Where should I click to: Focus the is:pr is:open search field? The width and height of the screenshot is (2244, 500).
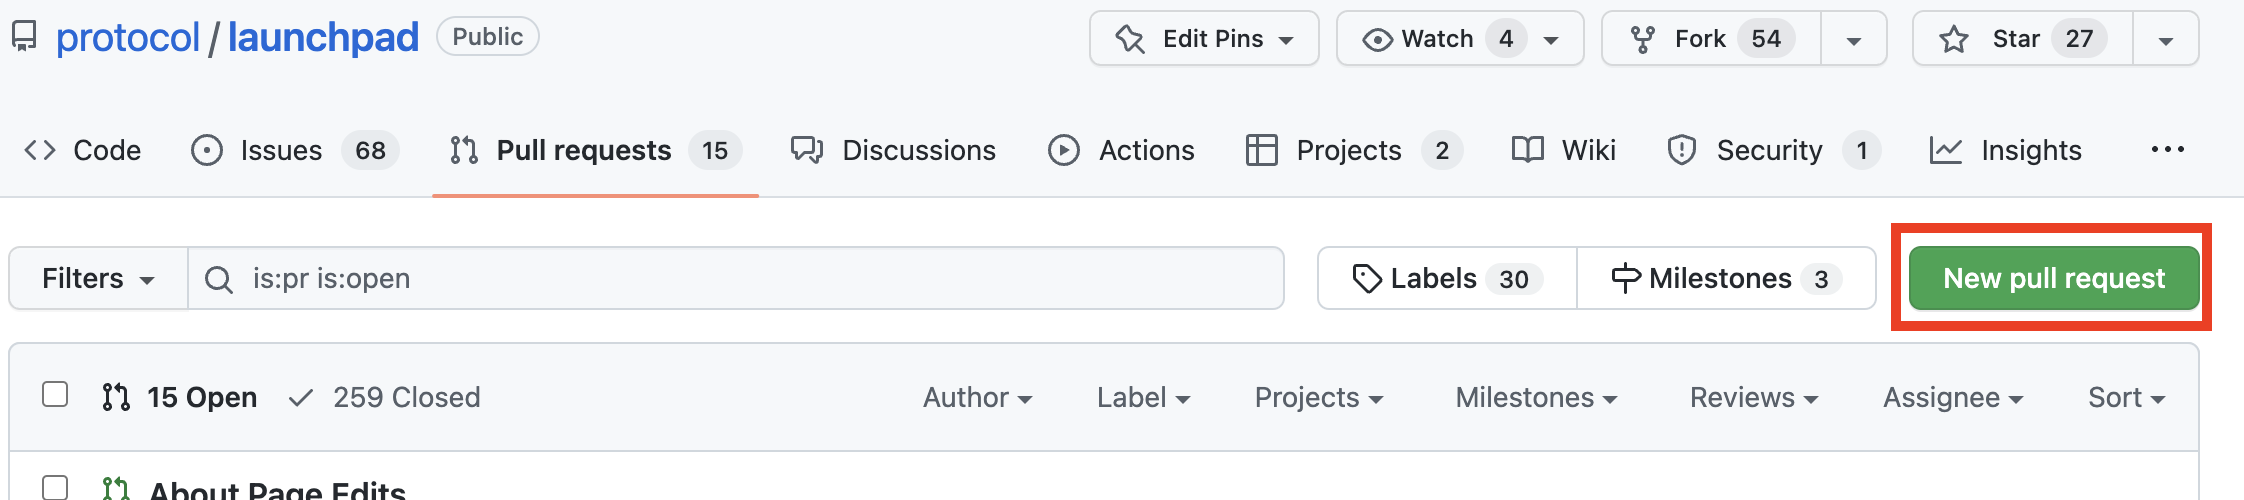(x=736, y=278)
